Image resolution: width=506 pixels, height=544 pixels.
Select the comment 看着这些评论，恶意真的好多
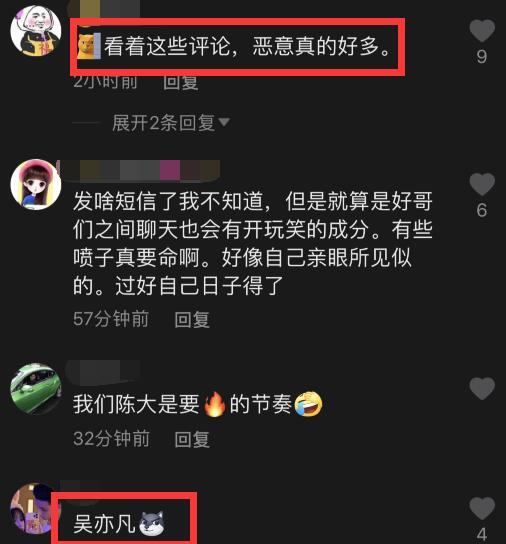pos(247,46)
